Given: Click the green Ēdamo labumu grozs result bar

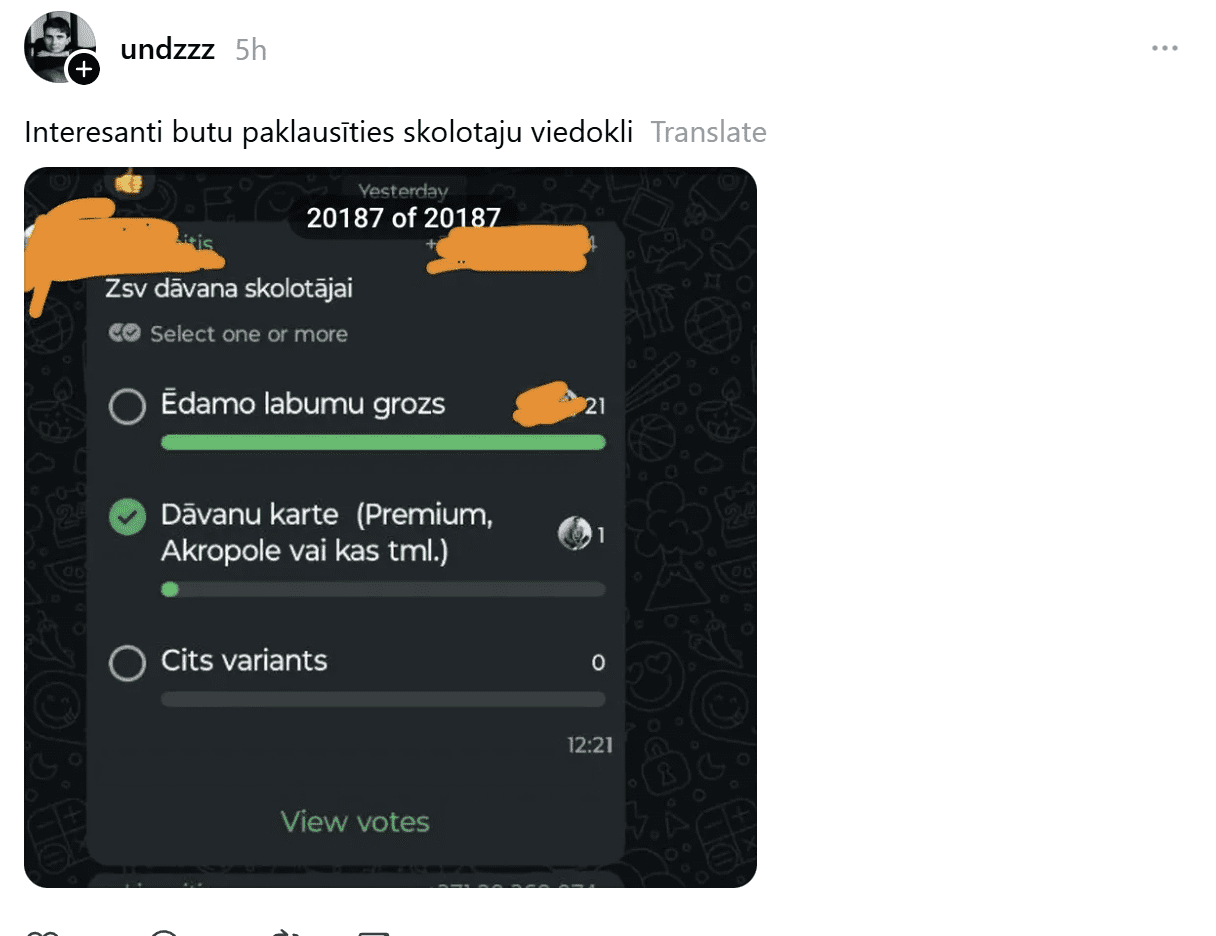Looking at the screenshot, I should tap(383, 442).
